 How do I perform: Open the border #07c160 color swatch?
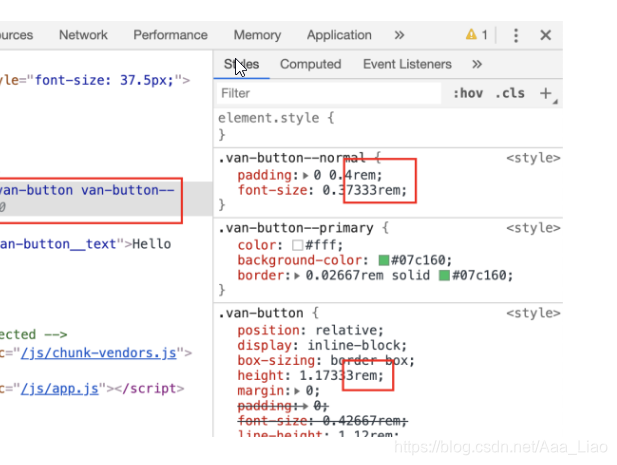coord(444,275)
